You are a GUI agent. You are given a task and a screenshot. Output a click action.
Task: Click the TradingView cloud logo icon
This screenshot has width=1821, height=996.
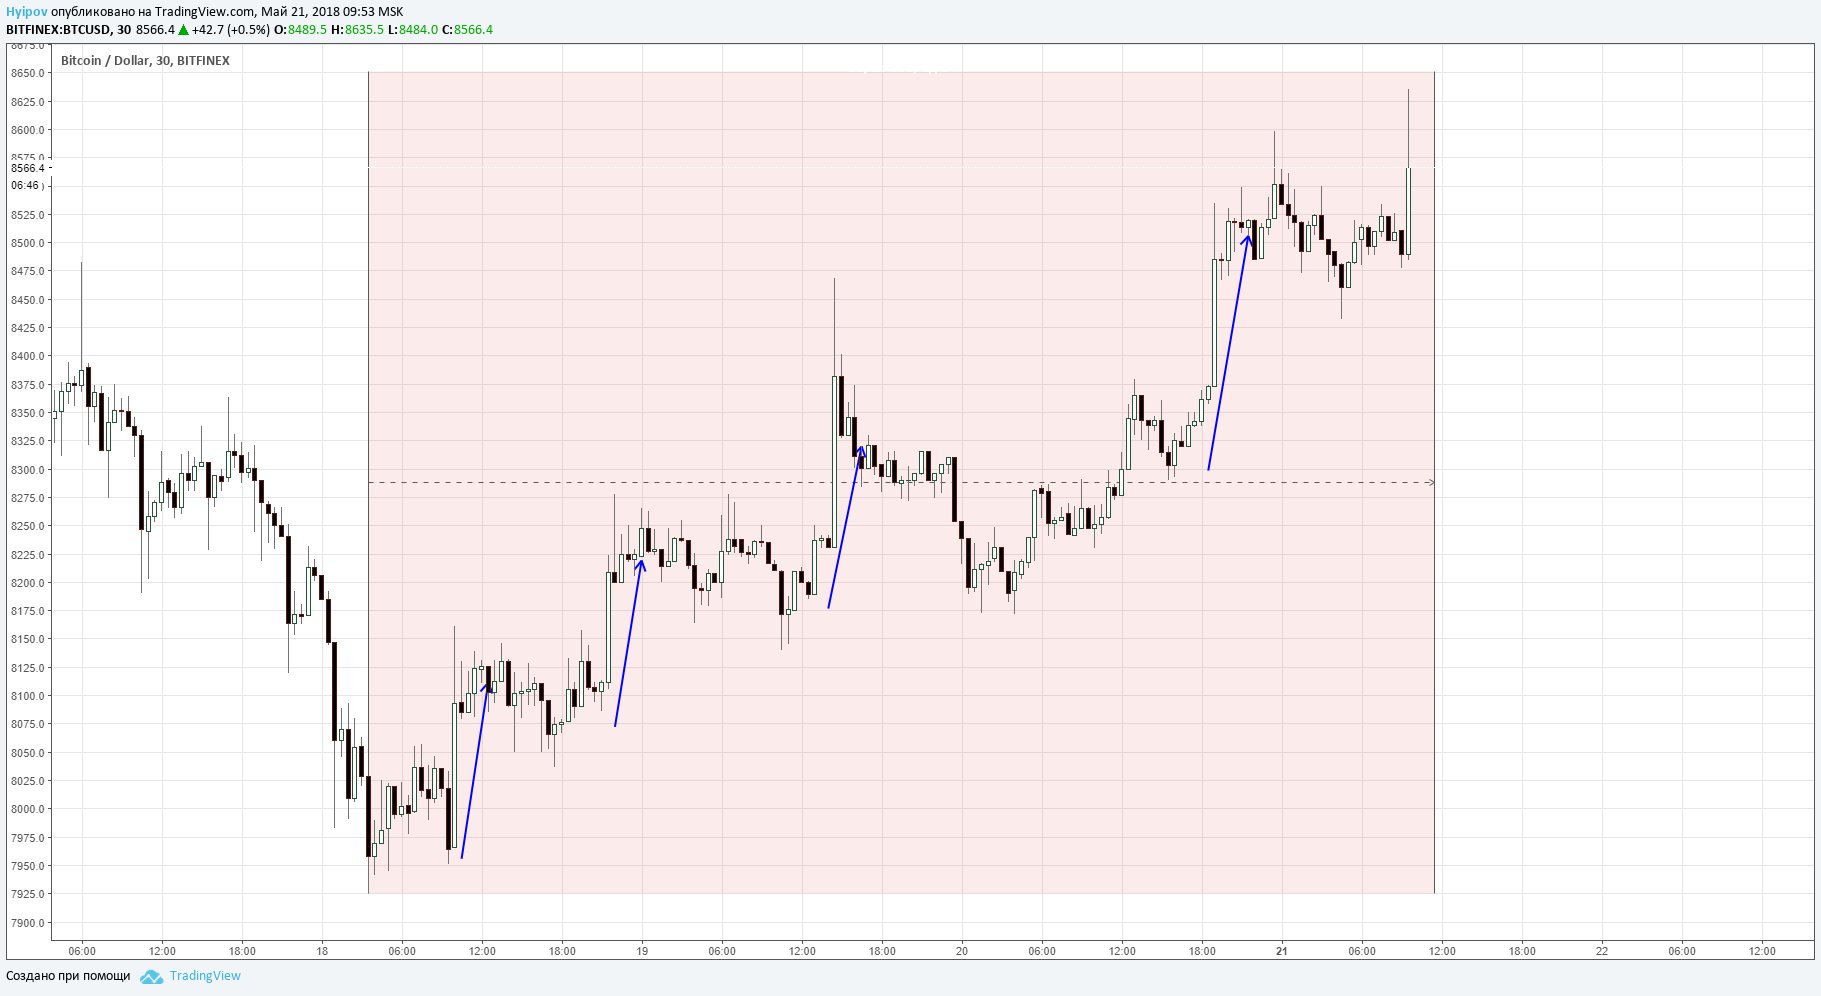[152, 977]
